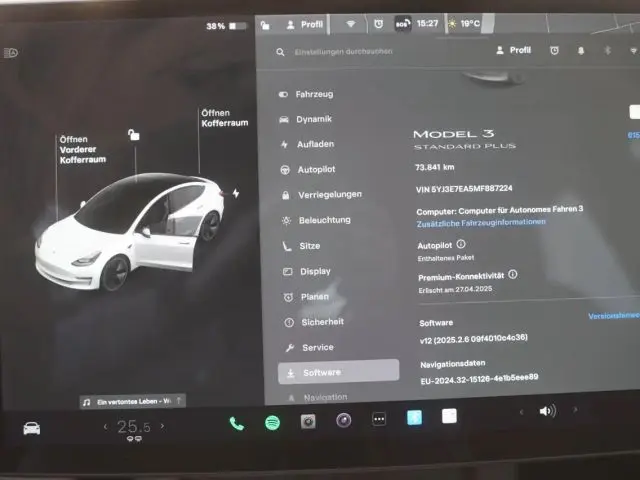Image resolution: width=640 pixels, height=480 pixels.
Task: Tap the Wi-Fi icon in the status bar
Action: 350,24
